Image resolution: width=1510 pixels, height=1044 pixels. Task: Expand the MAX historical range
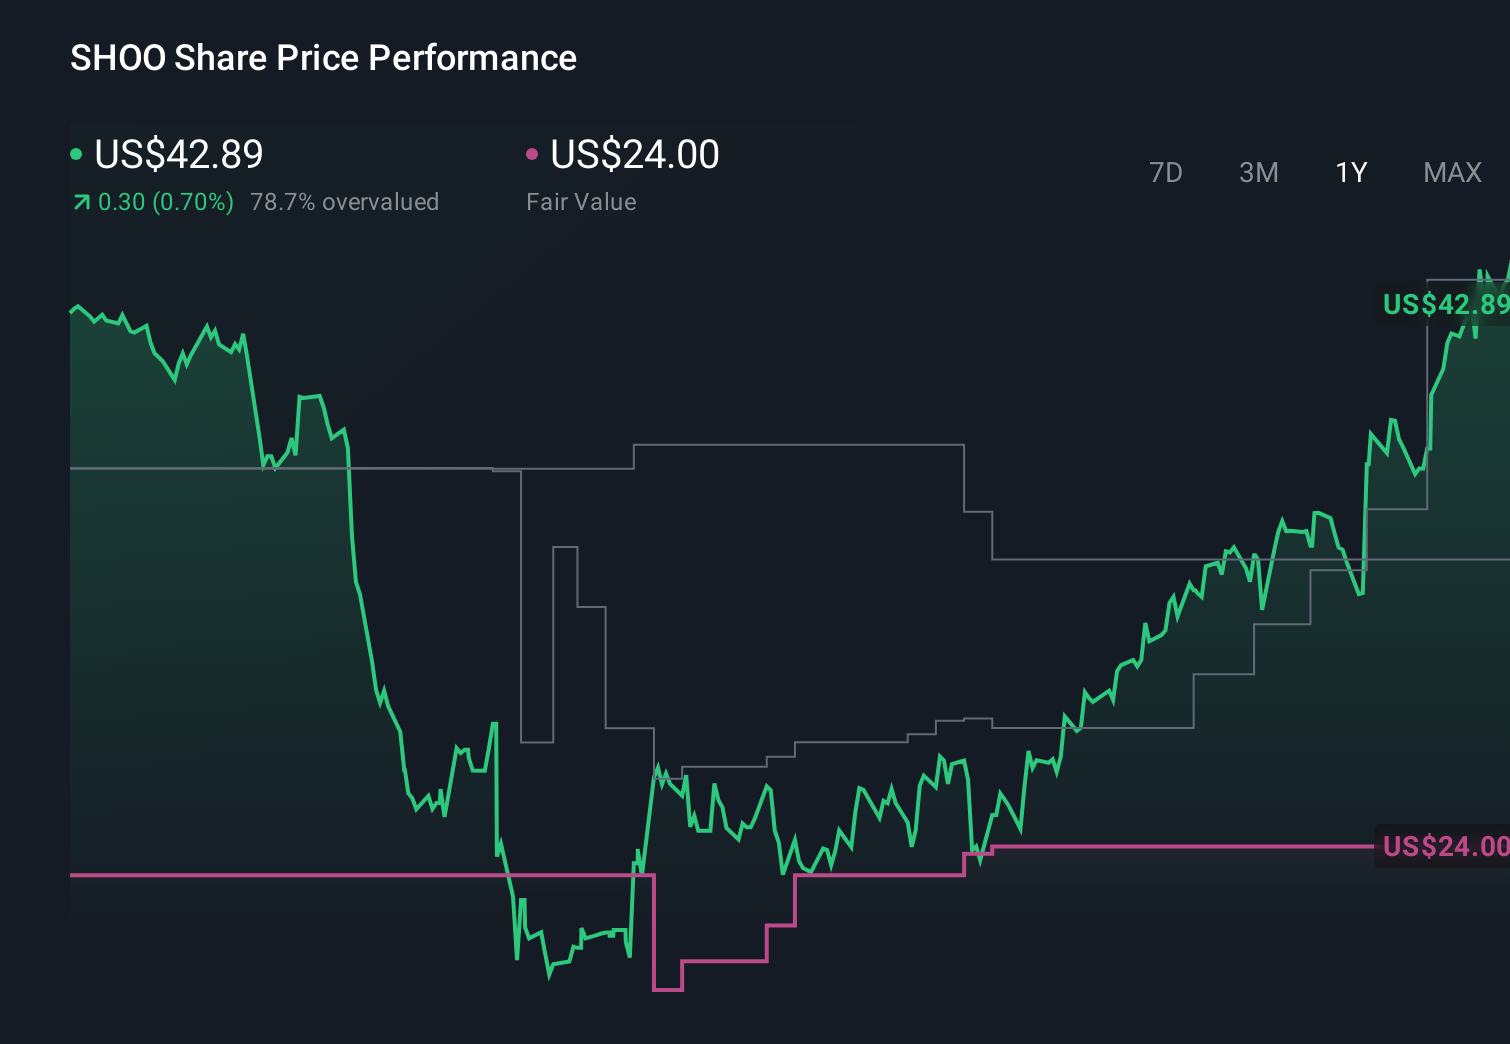tap(1452, 172)
